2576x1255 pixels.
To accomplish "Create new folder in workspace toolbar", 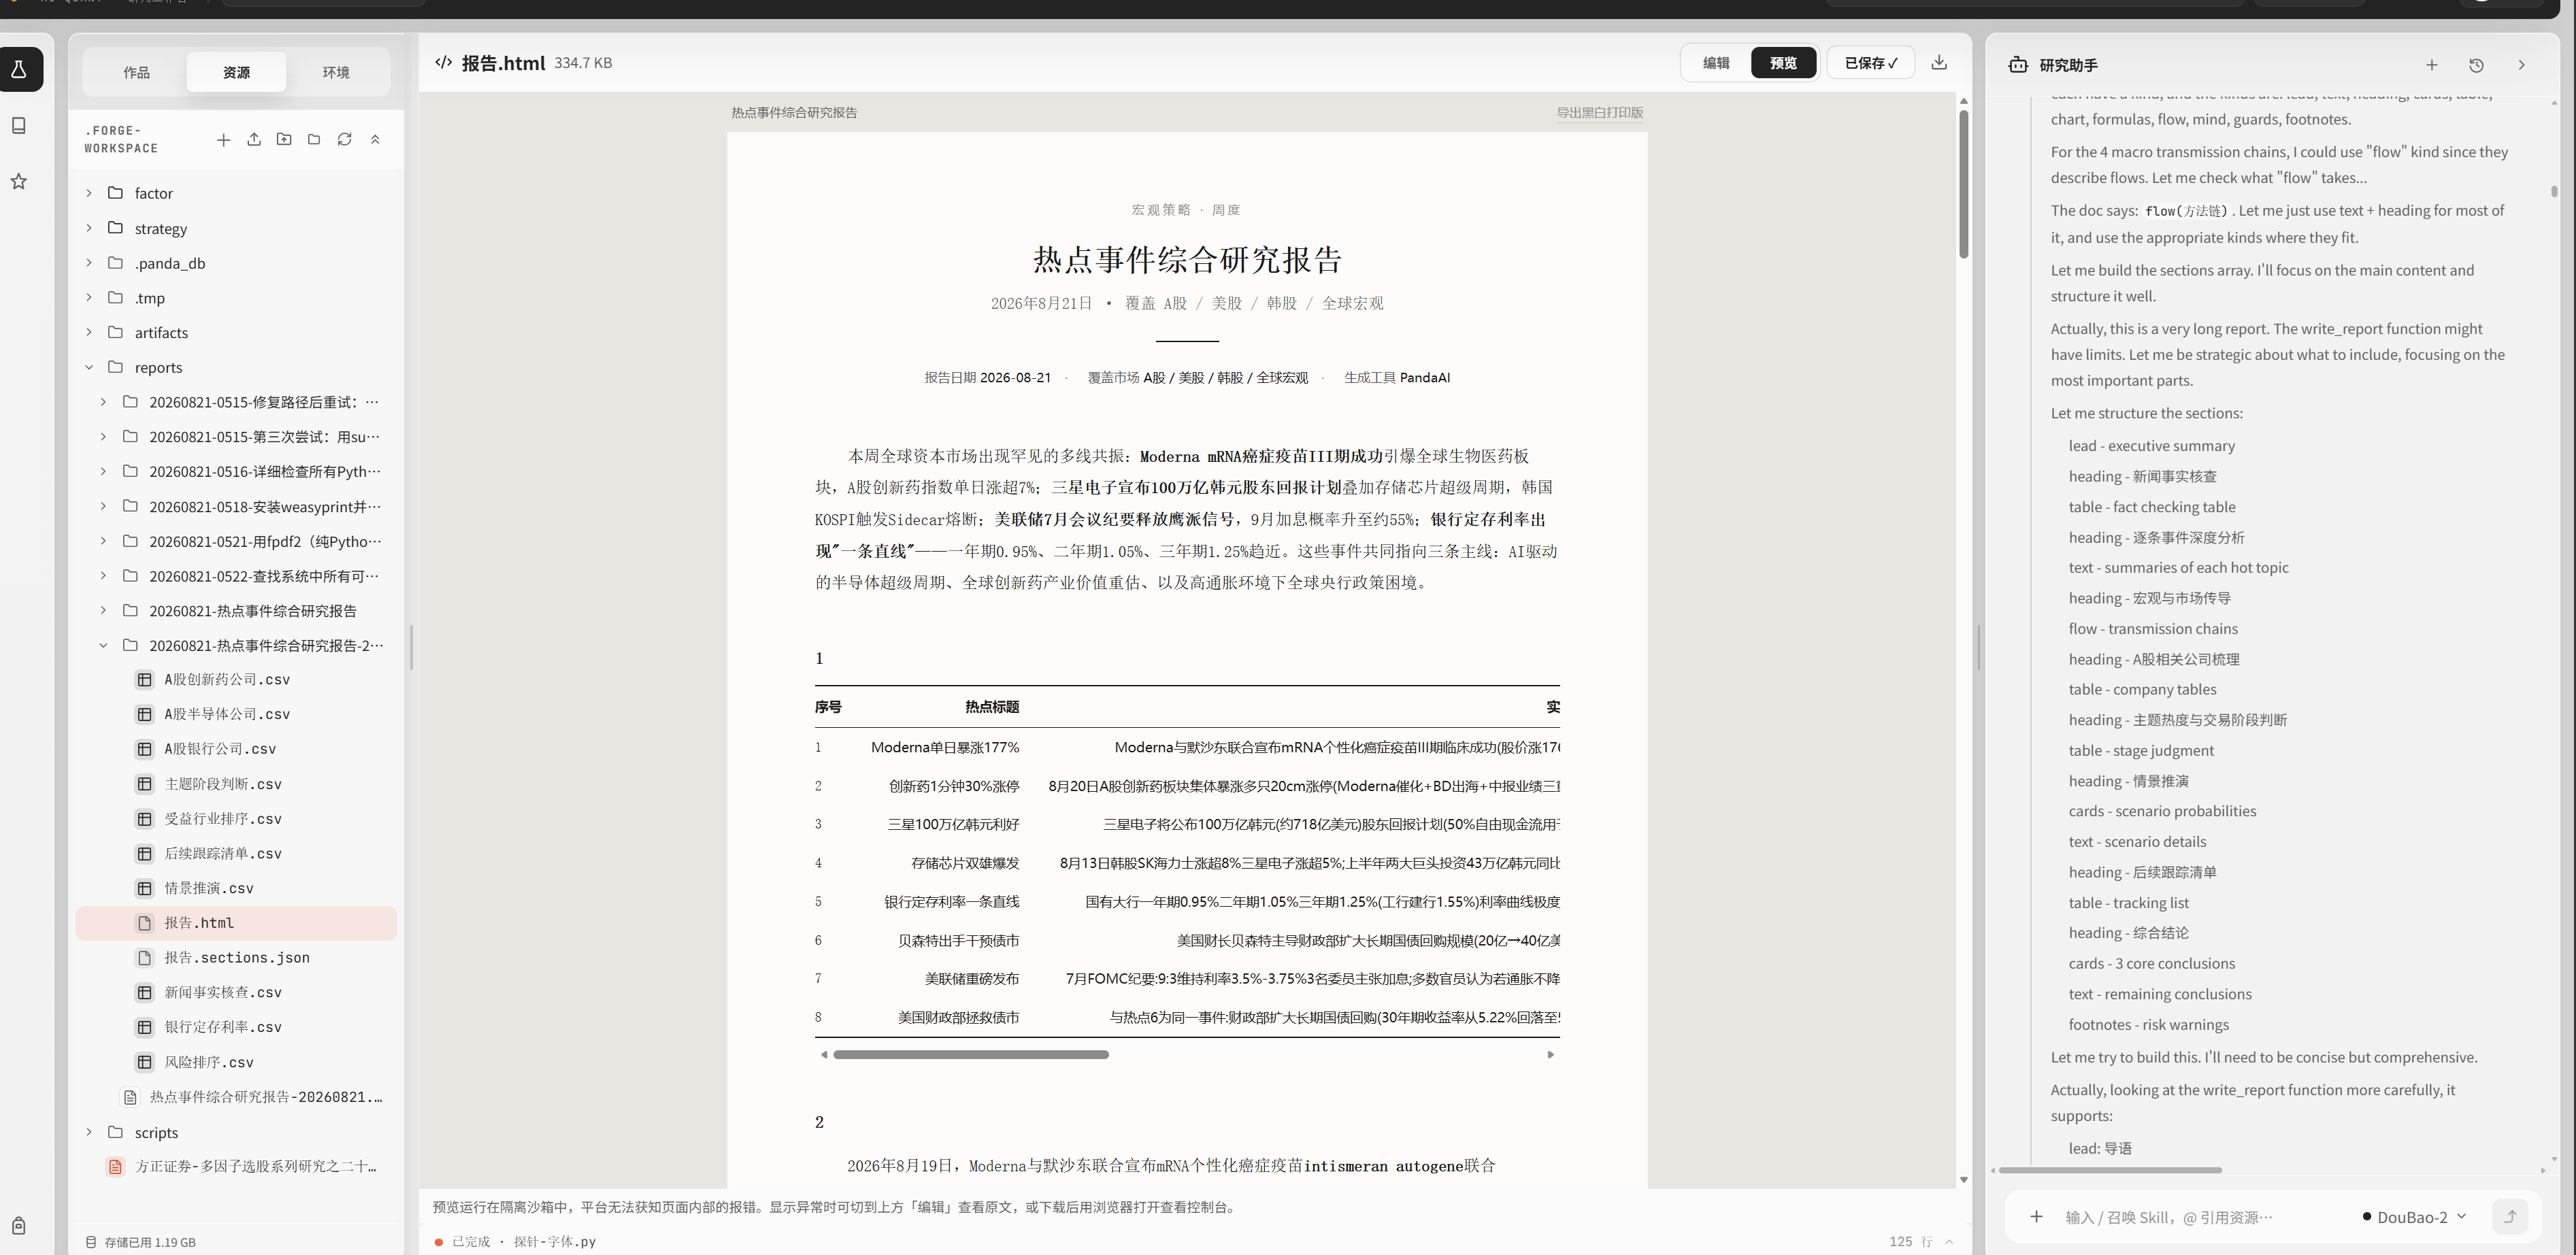I will pos(314,140).
